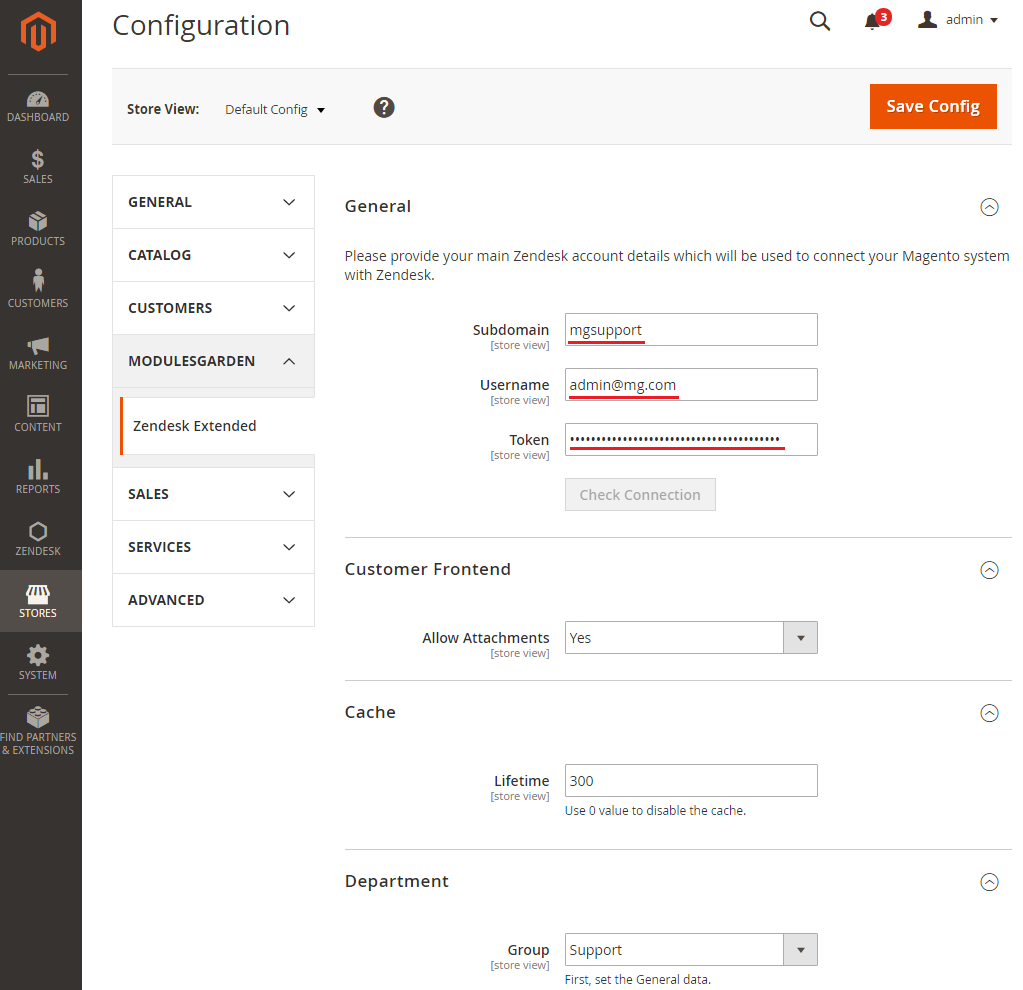
Task: Open the Zendesk sidebar module
Action: [x=38, y=539]
